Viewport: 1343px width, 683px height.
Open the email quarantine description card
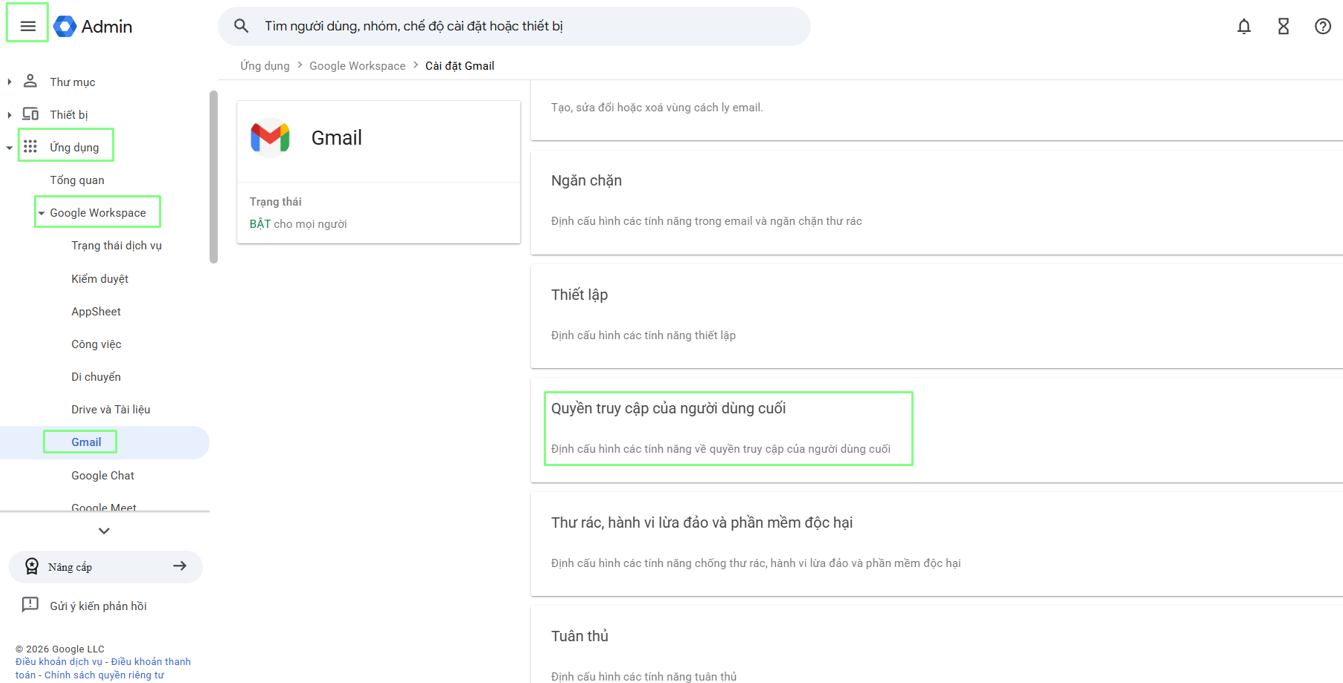pyautogui.click(x=937, y=108)
